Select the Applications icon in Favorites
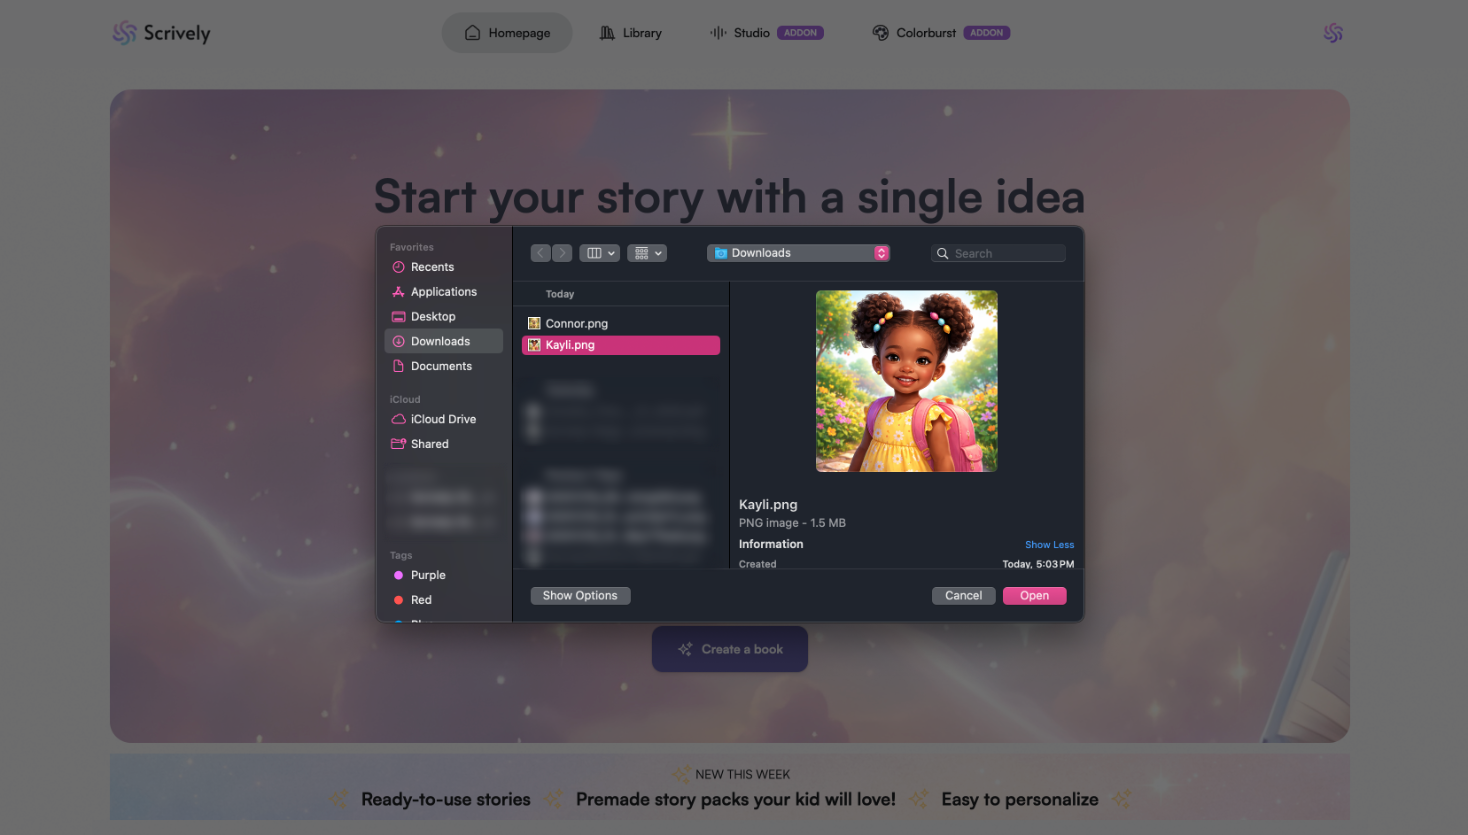This screenshot has width=1468, height=835. (x=398, y=292)
